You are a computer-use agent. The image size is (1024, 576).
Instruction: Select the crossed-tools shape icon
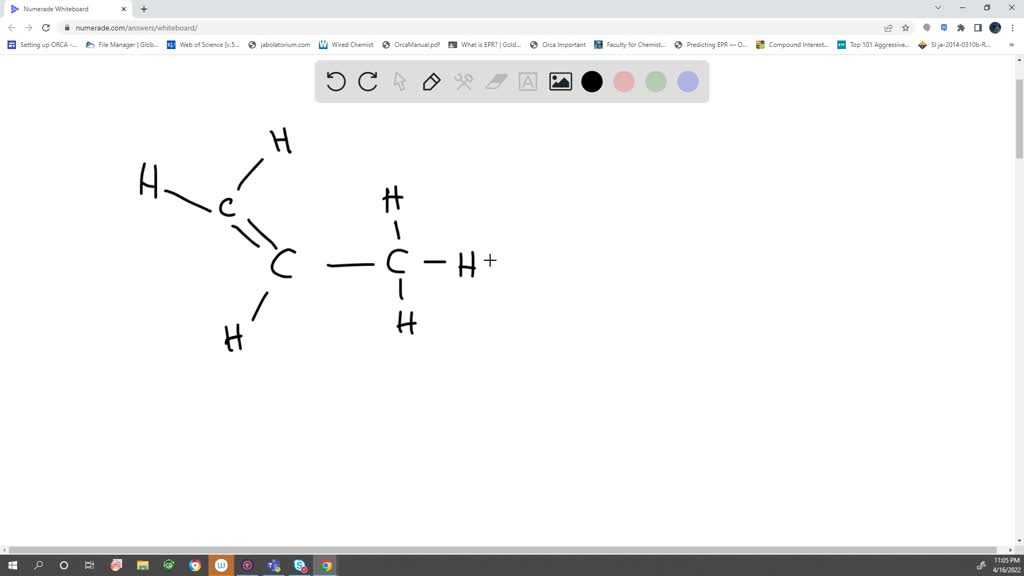tap(464, 82)
